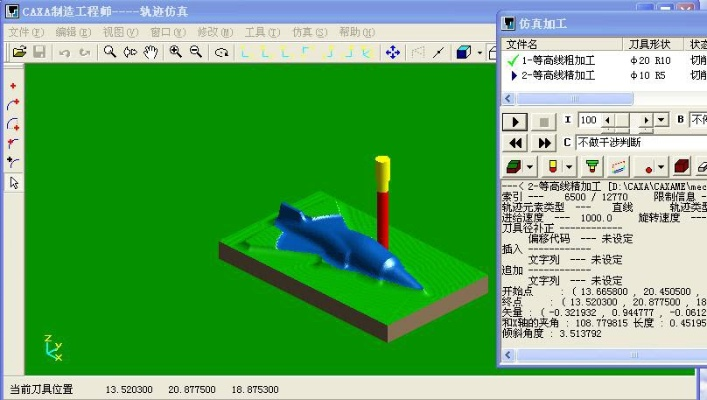Screen dimensions: 707x400
Task: Open dropdown beside the tool display icon
Action: [x=569, y=167]
